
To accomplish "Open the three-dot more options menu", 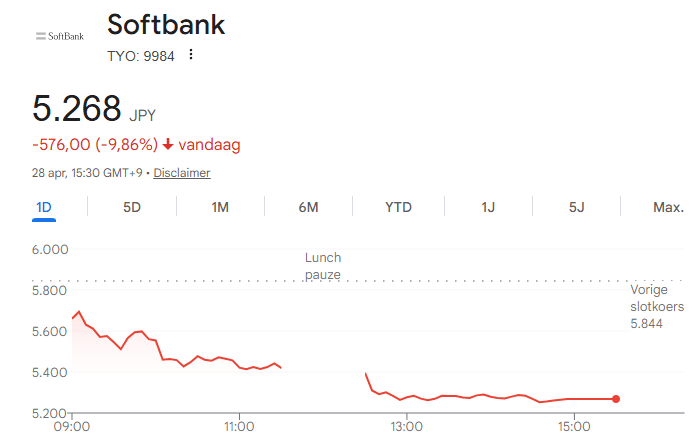I will click(190, 55).
